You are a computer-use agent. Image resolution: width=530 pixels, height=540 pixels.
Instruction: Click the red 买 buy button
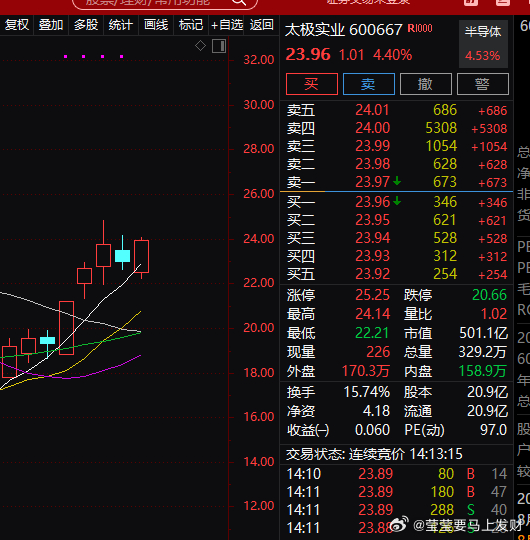tap(312, 84)
